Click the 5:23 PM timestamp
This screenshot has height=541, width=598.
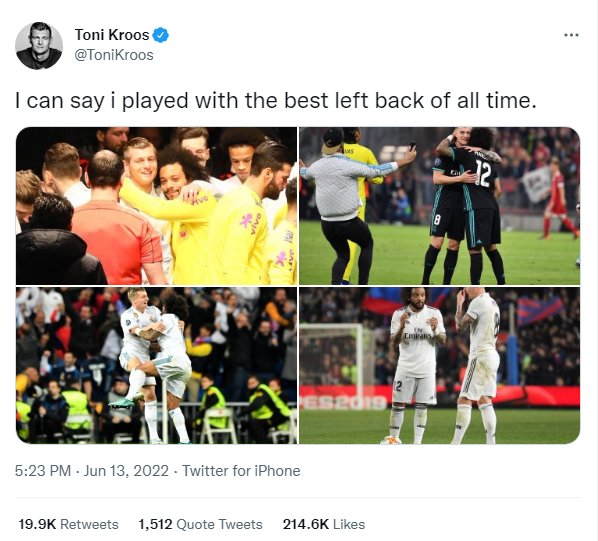[x=43, y=471]
